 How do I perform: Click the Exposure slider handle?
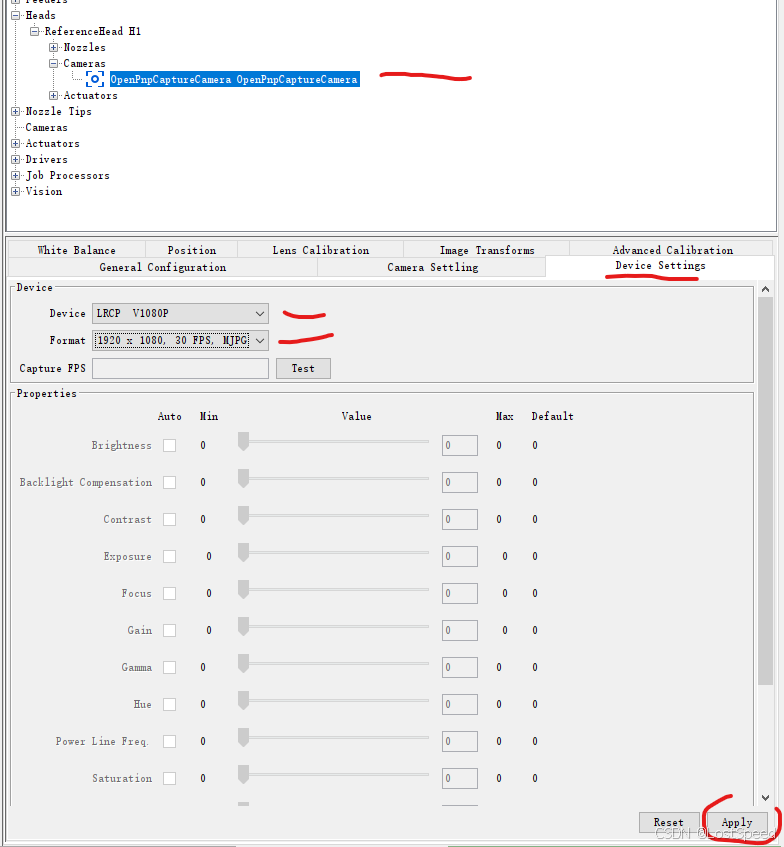(244, 553)
